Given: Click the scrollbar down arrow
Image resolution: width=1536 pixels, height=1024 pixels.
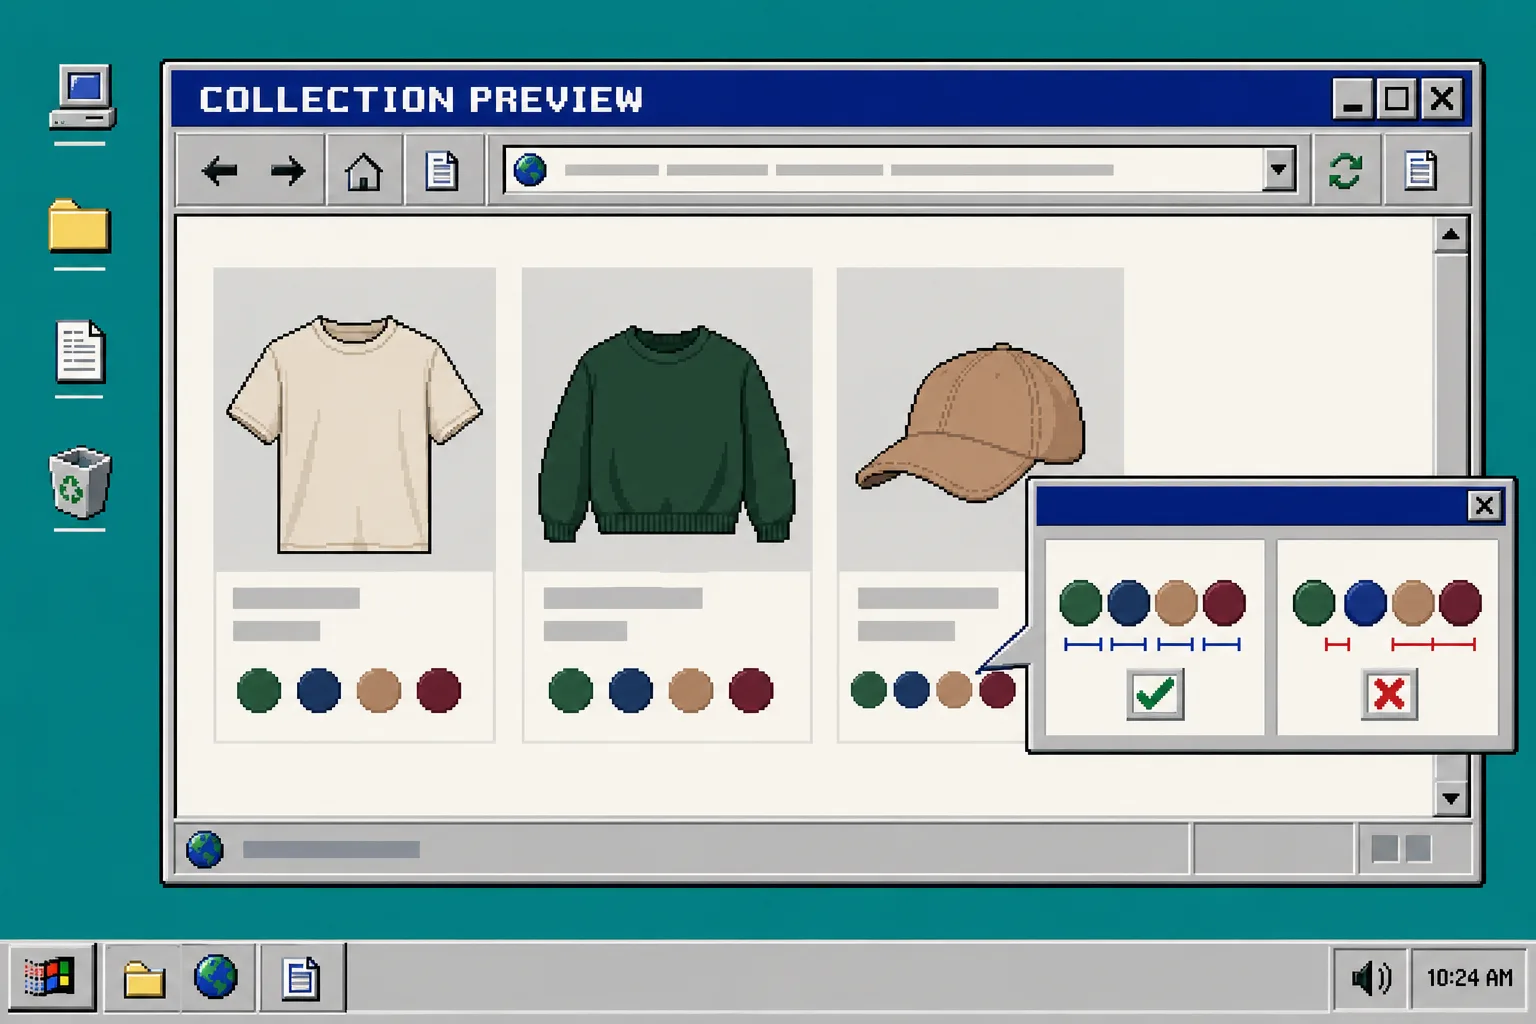Looking at the screenshot, I should click(x=1450, y=798).
